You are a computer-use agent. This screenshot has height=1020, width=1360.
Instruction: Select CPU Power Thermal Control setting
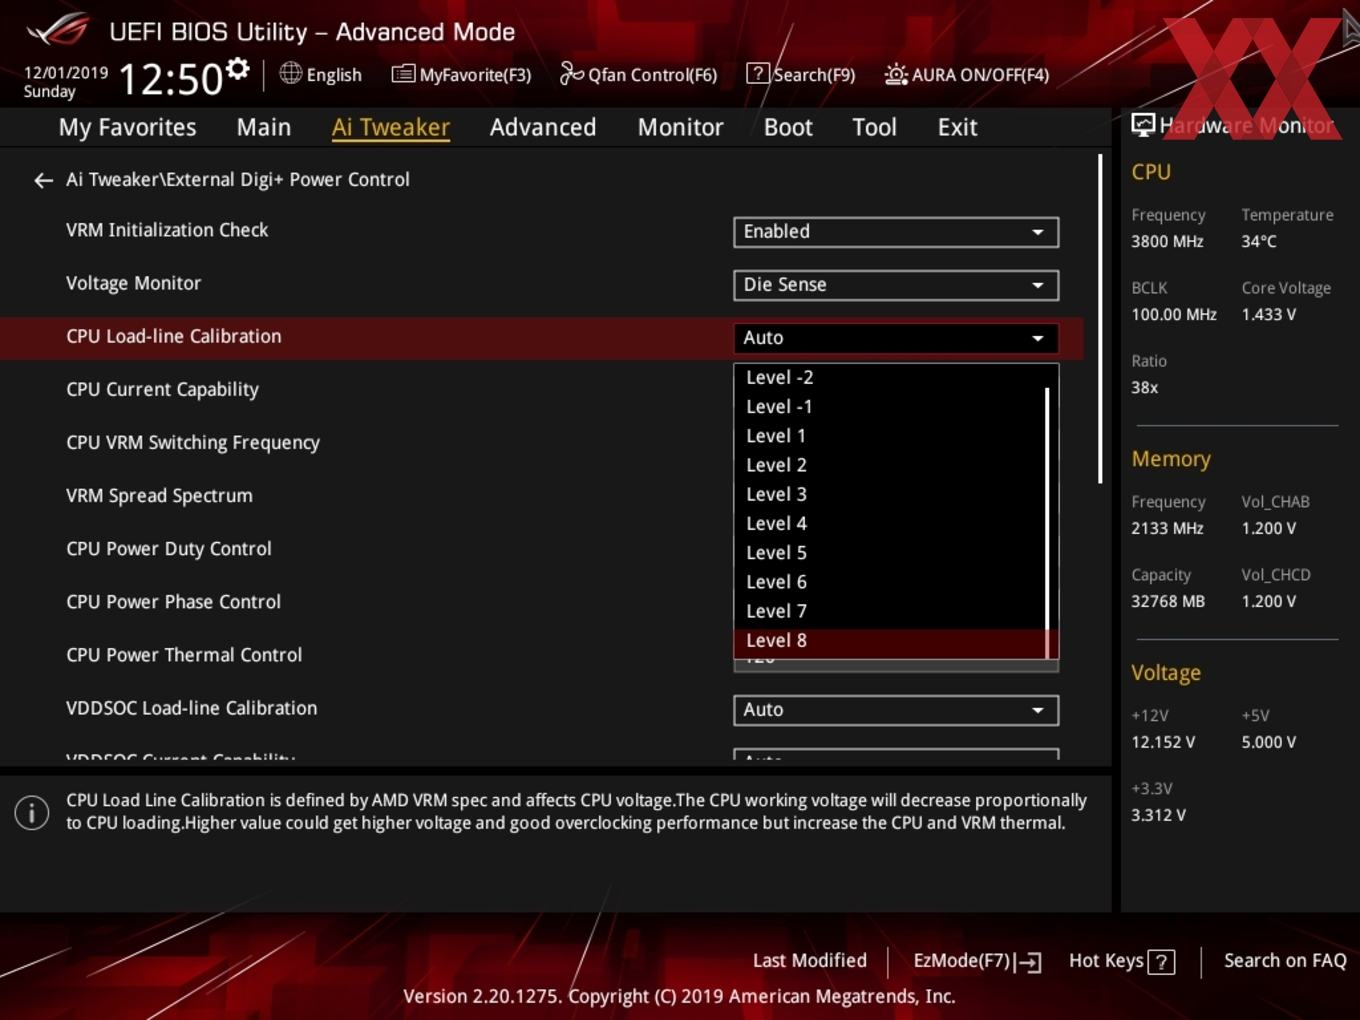click(184, 654)
